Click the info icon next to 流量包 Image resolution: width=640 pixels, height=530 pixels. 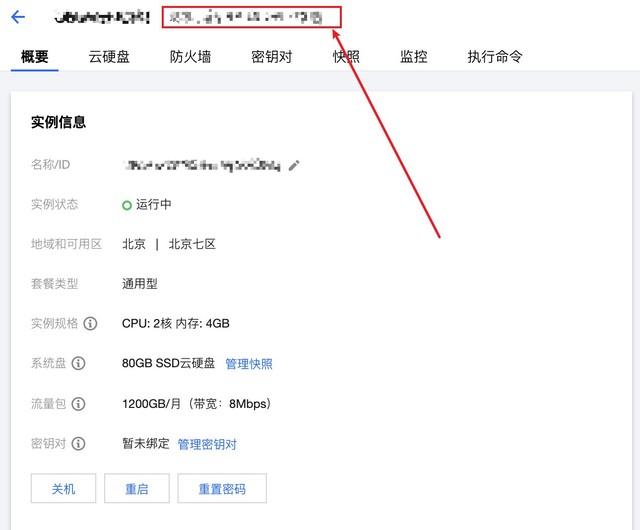tap(78, 404)
